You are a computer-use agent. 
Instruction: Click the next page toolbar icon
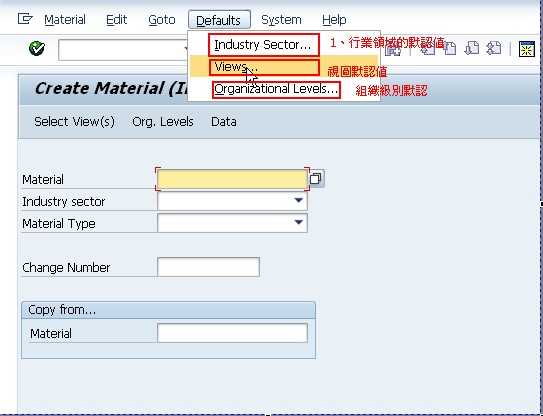[x=471, y=48]
